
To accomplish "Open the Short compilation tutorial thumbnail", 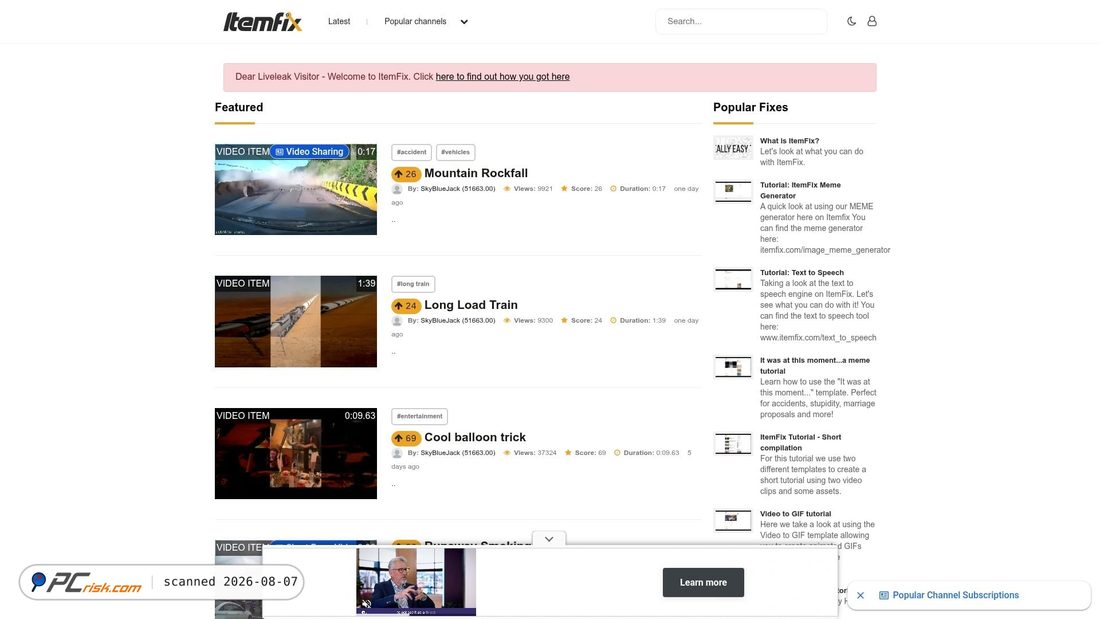I will click(733, 444).
